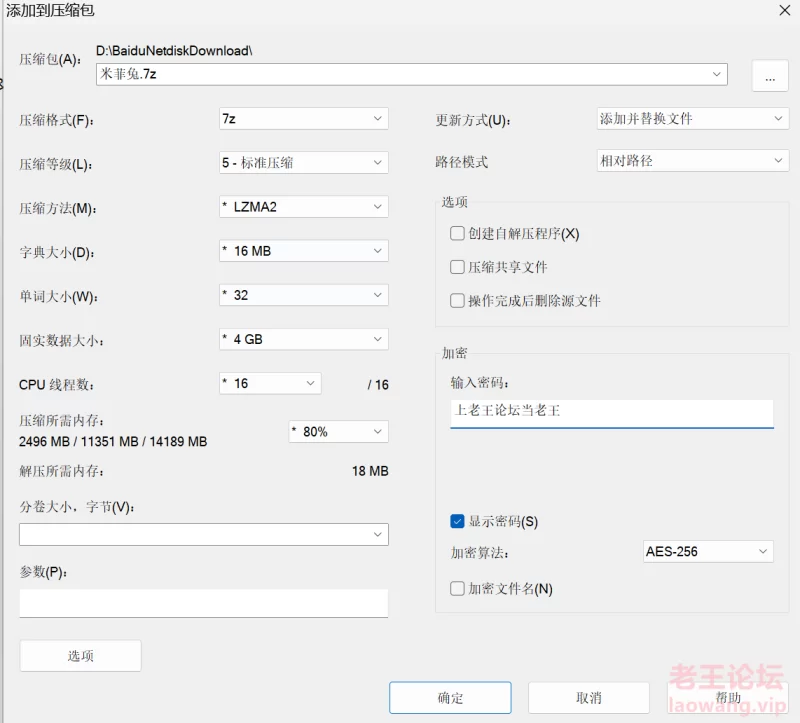Click the 分卷大小，字节(V): label
Screen dimensions: 800x723
coord(77,507)
